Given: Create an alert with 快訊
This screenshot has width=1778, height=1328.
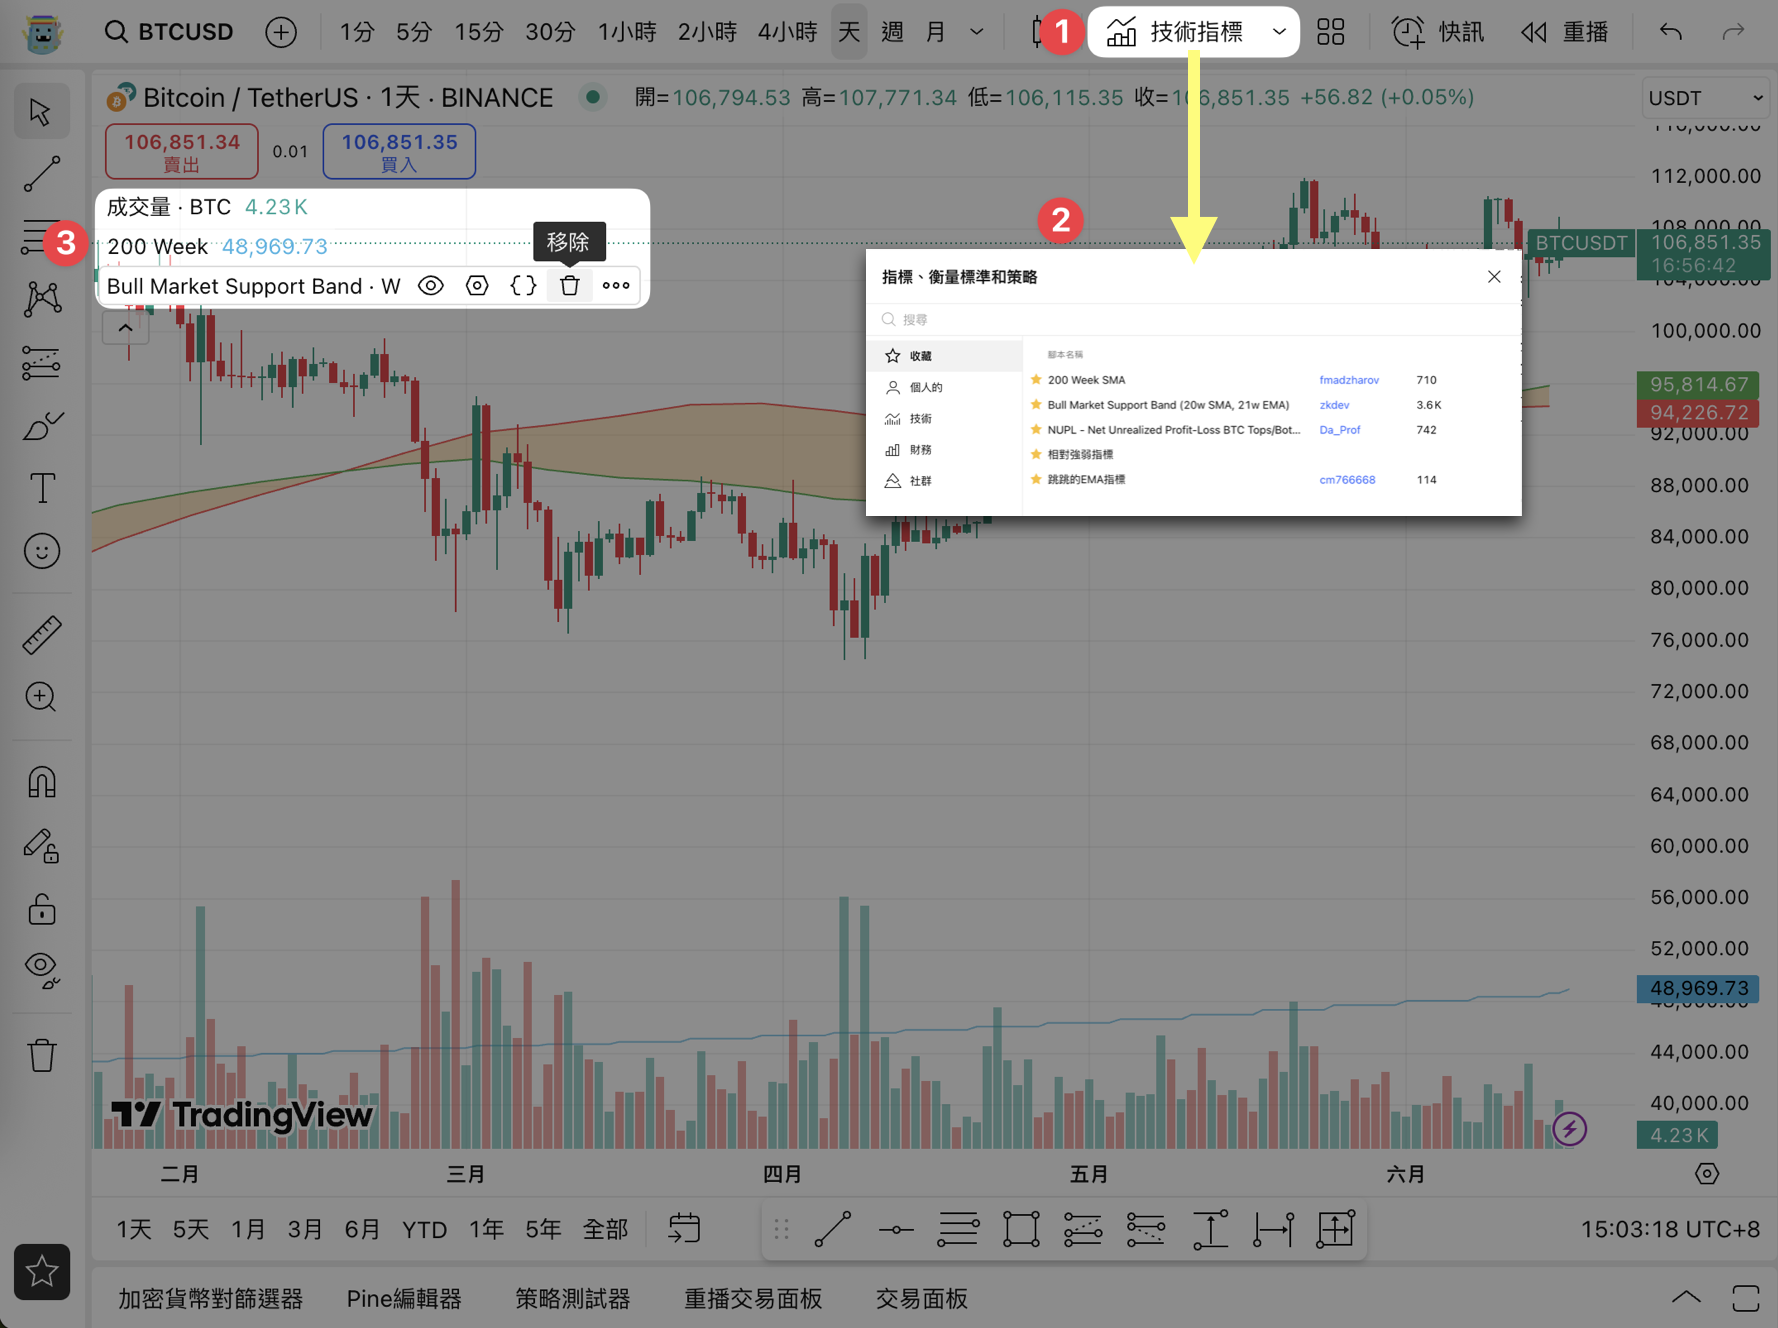Looking at the screenshot, I should coord(1438,32).
